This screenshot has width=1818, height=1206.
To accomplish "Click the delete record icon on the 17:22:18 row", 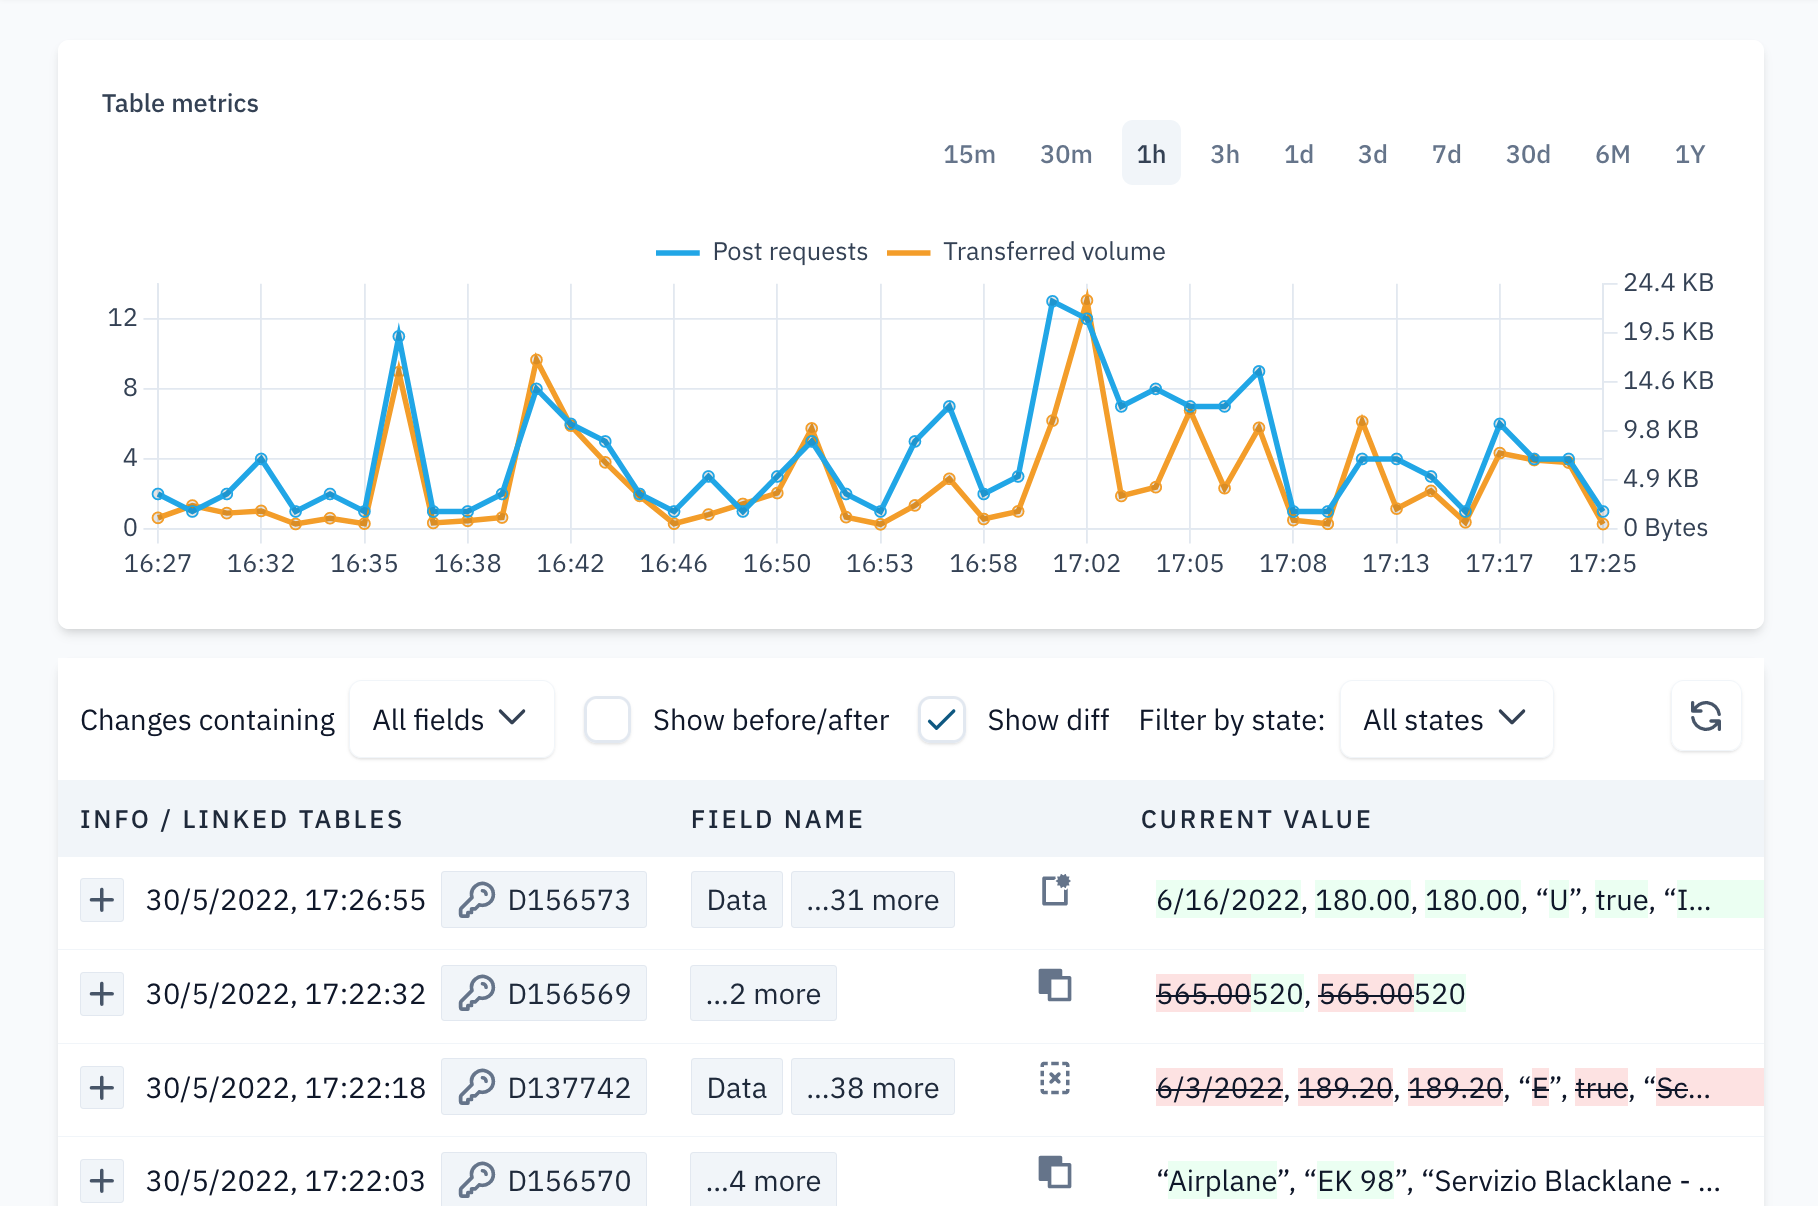I will tap(1057, 1080).
